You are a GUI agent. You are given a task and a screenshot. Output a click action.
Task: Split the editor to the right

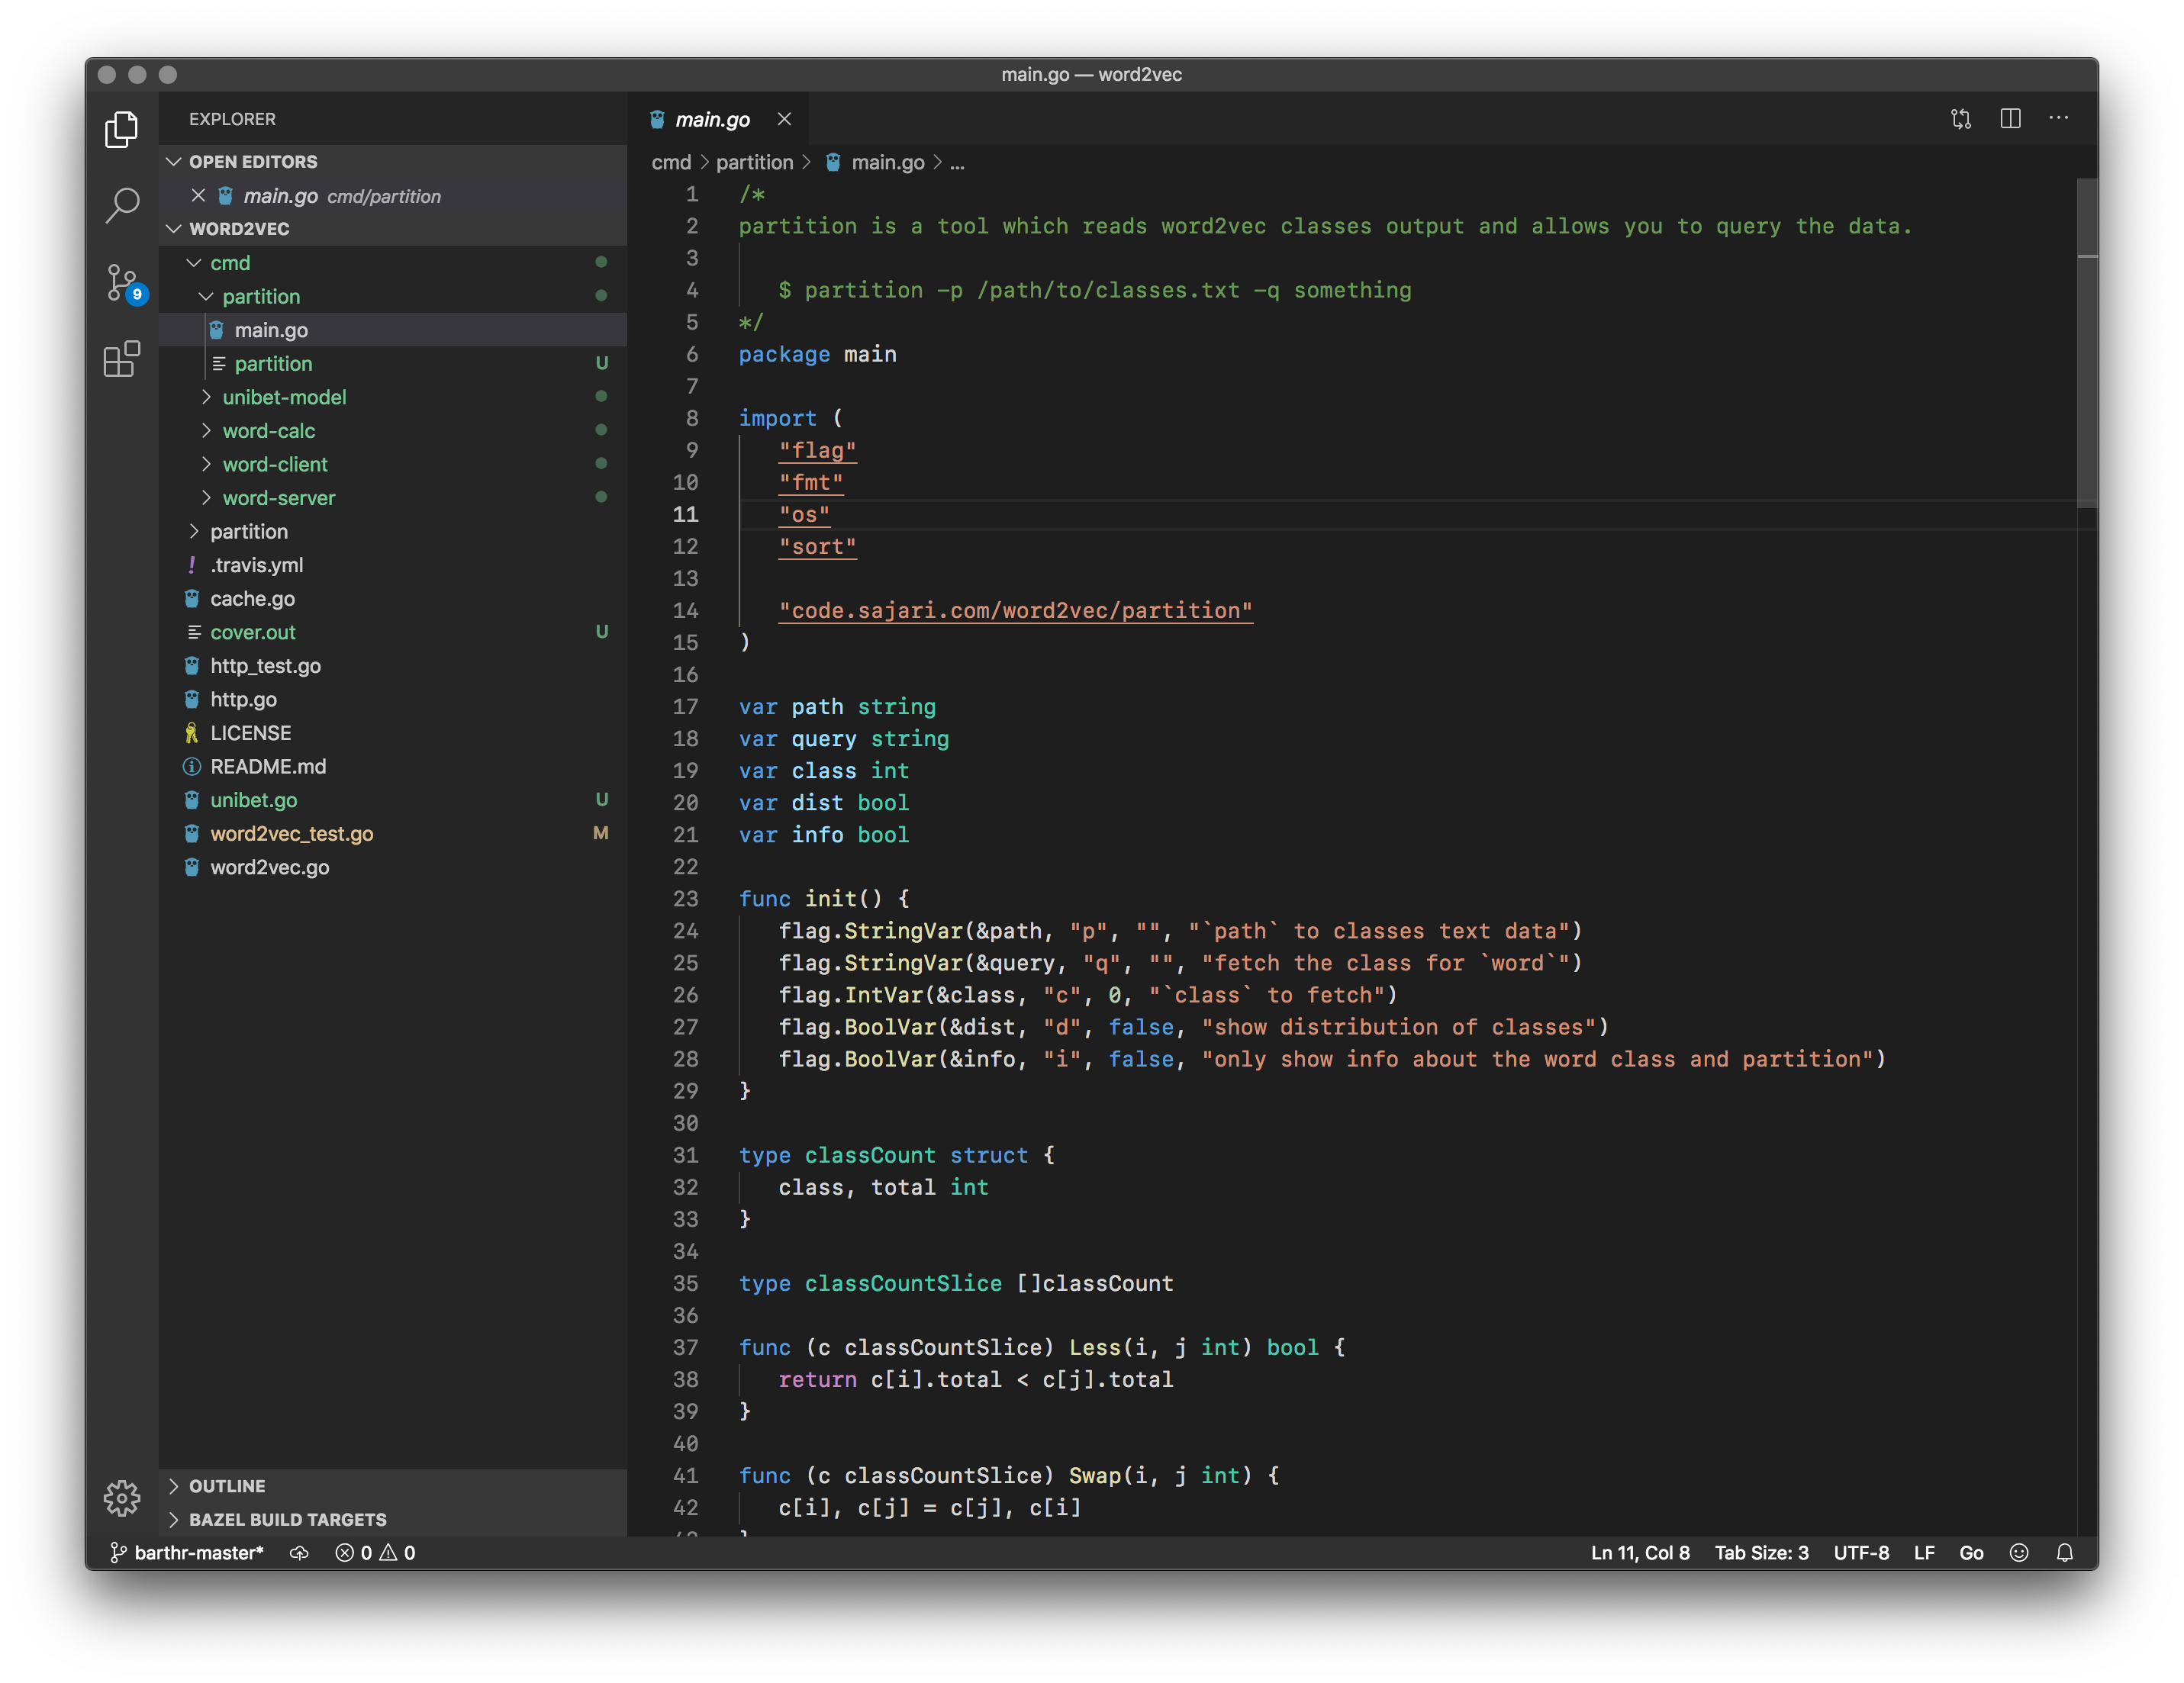(2010, 119)
